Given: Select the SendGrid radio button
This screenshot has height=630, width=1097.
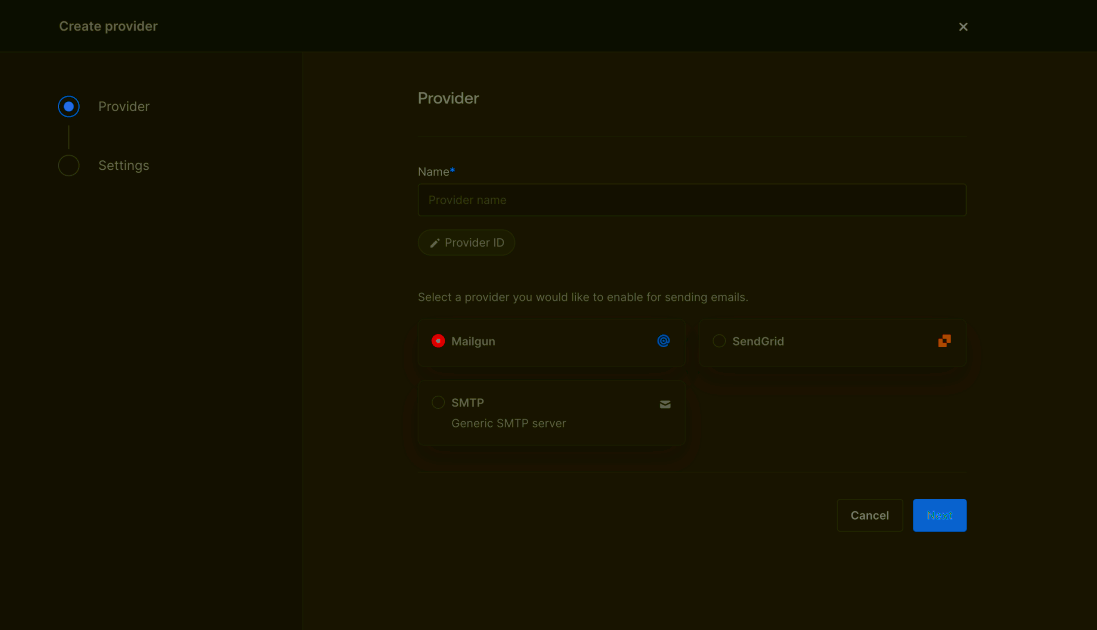Looking at the screenshot, I should pos(719,341).
